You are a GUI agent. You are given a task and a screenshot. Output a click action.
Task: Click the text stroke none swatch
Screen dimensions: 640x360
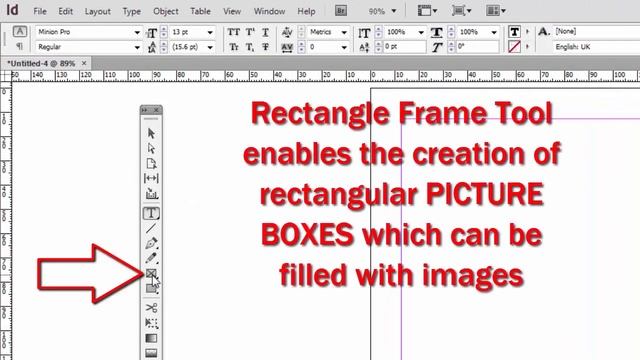[x=514, y=47]
